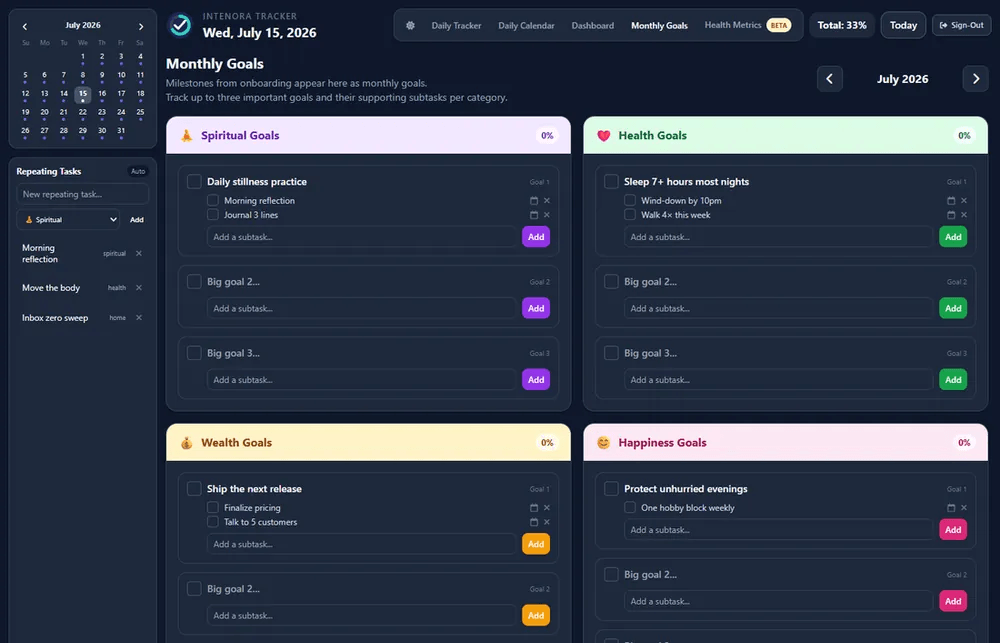Screen dimensions: 1000x643
Task: Check off Sleep 7+ hours most nights
Action: (611, 182)
